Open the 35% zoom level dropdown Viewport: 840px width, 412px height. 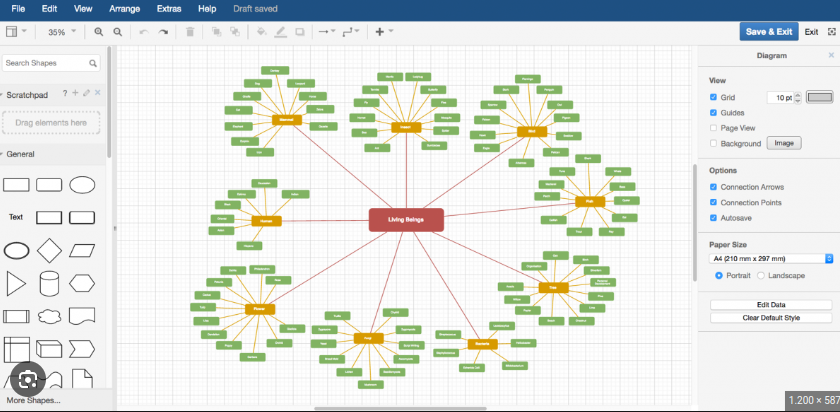pos(61,32)
